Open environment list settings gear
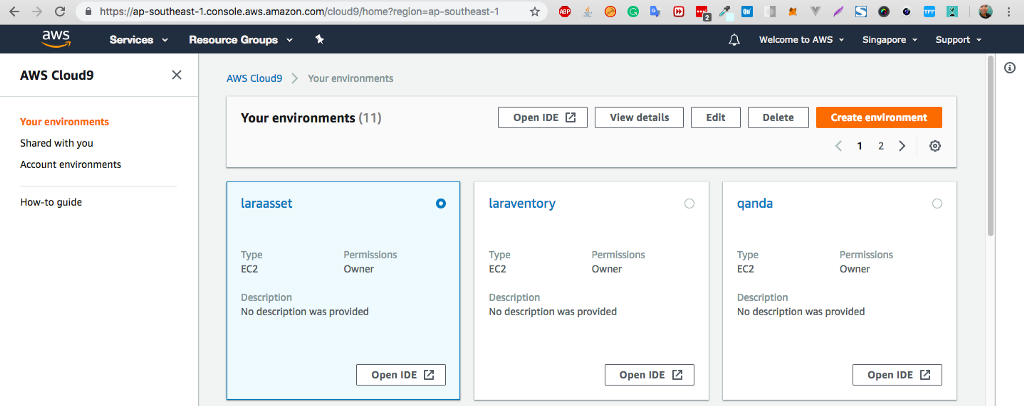 tap(935, 146)
